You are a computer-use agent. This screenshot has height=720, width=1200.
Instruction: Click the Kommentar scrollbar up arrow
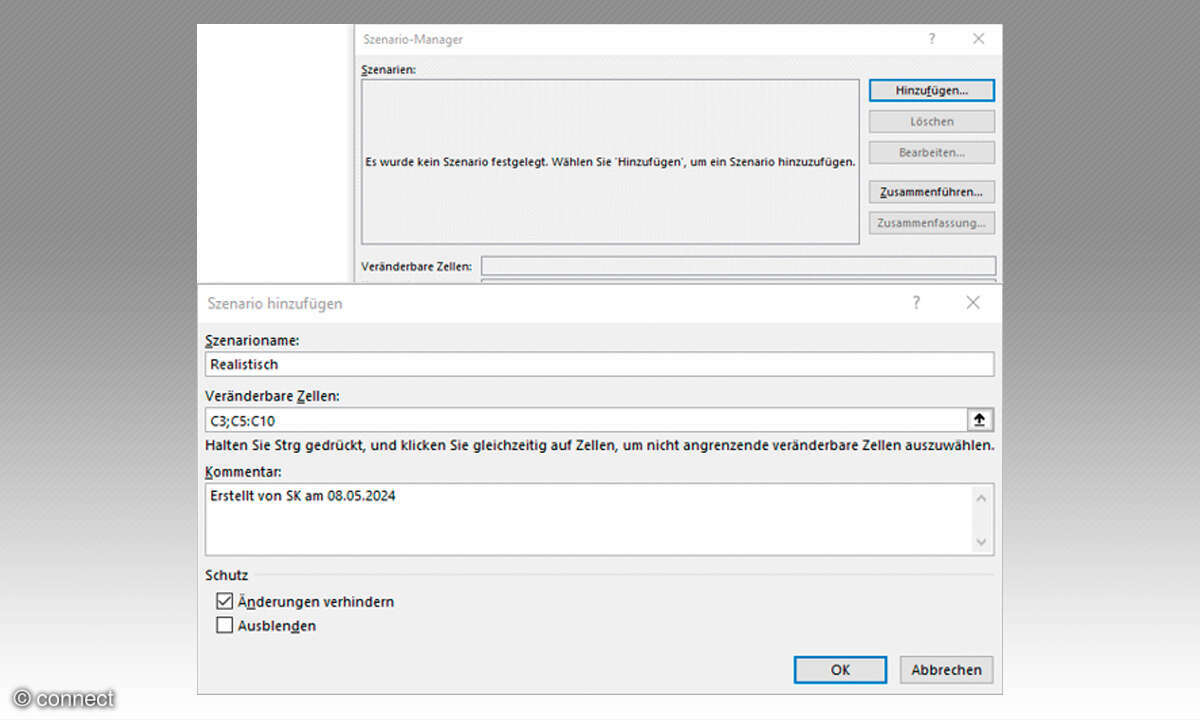982,497
